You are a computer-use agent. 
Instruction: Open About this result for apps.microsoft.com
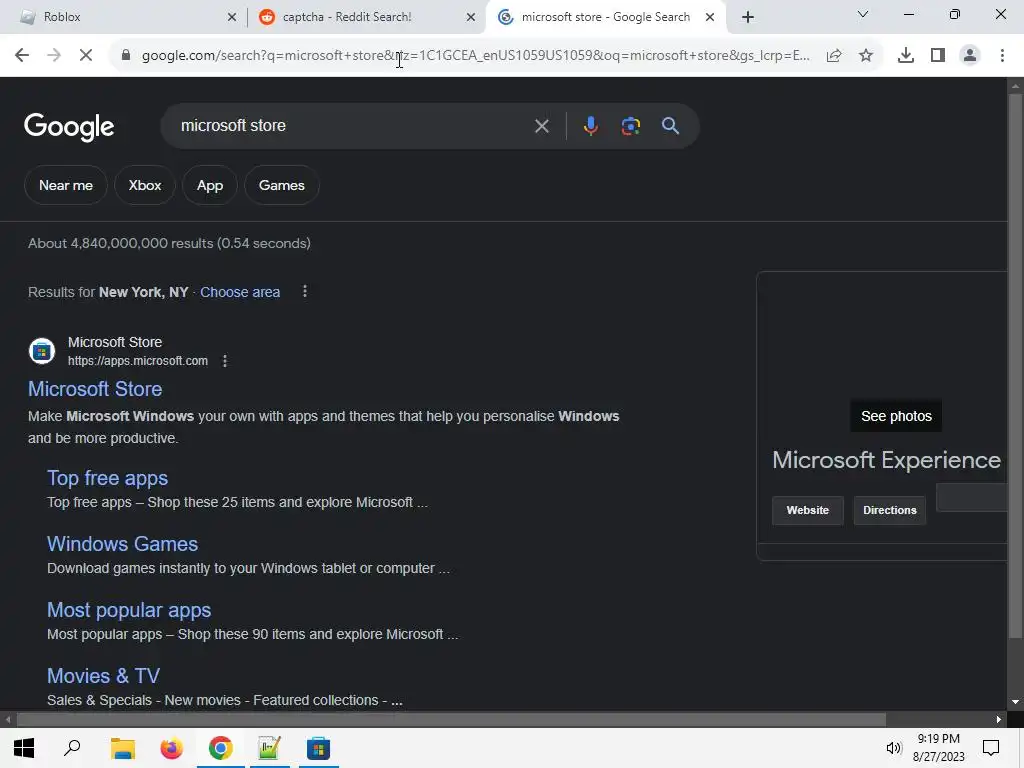(x=225, y=361)
